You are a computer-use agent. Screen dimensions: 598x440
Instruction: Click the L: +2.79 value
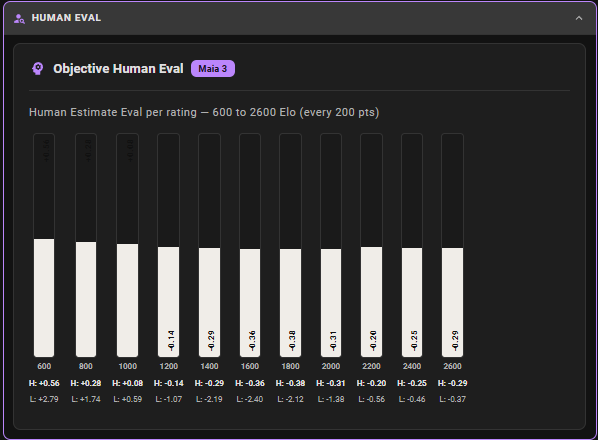tap(44, 399)
